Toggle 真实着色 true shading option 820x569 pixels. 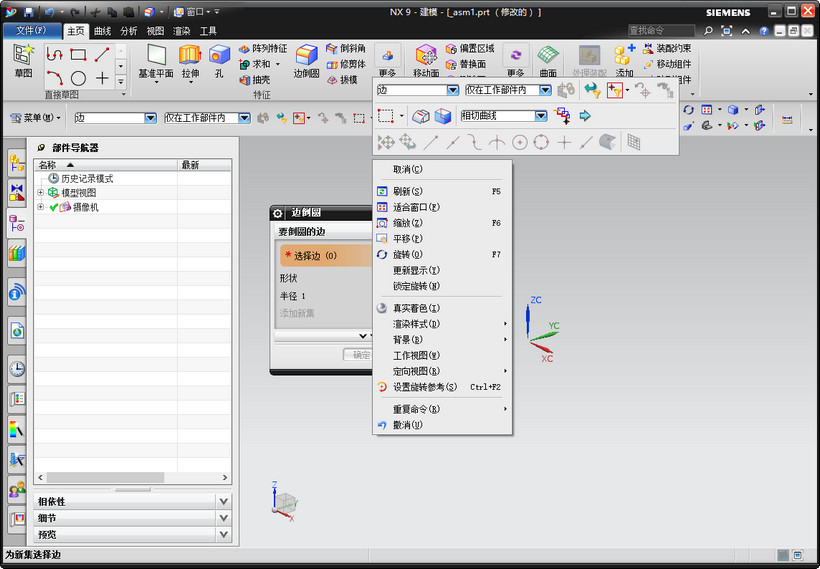pos(416,308)
